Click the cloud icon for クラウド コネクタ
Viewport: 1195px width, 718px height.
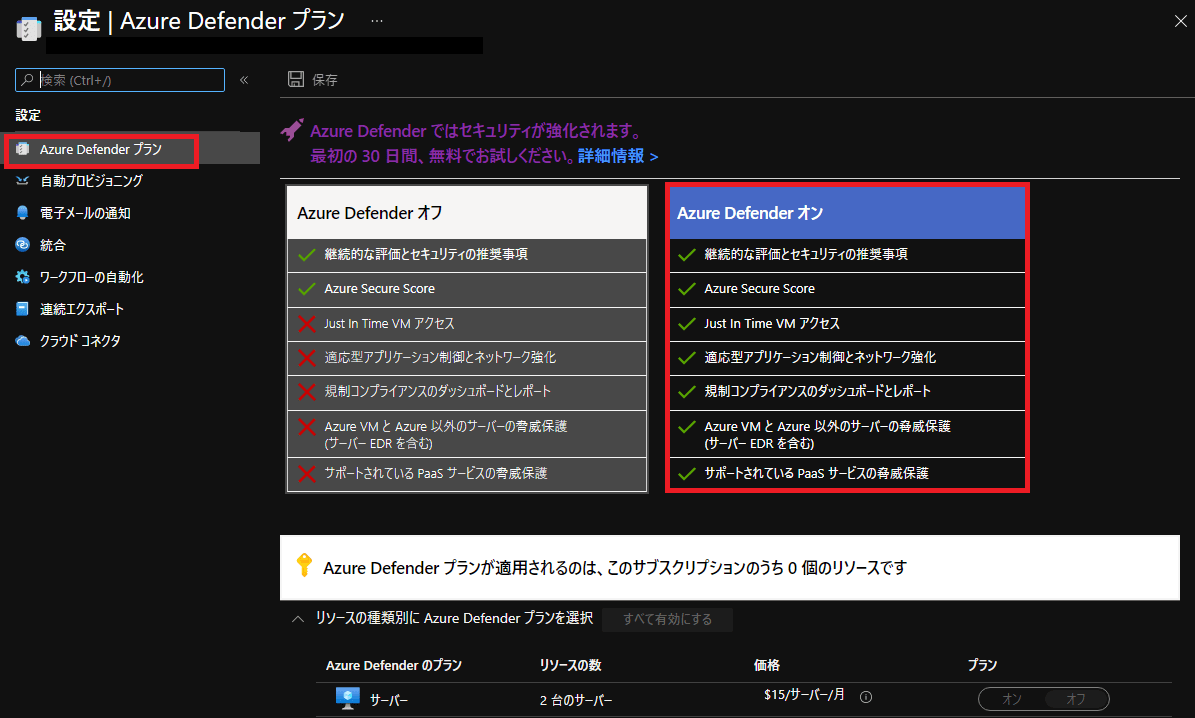coord(23,341)
